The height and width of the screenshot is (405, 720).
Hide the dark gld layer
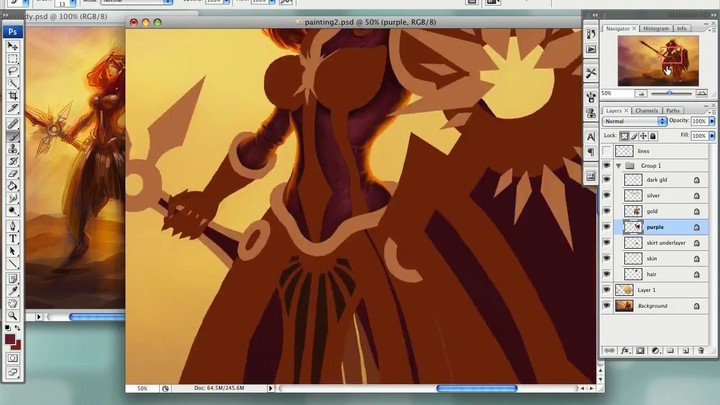[x=607, y=180]
